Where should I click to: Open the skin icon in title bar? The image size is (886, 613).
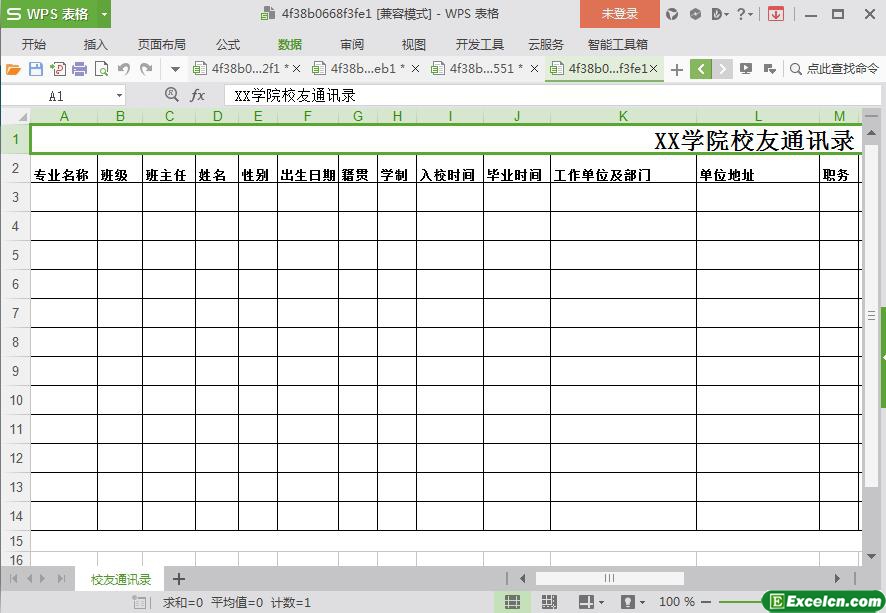tap(672, 14)
